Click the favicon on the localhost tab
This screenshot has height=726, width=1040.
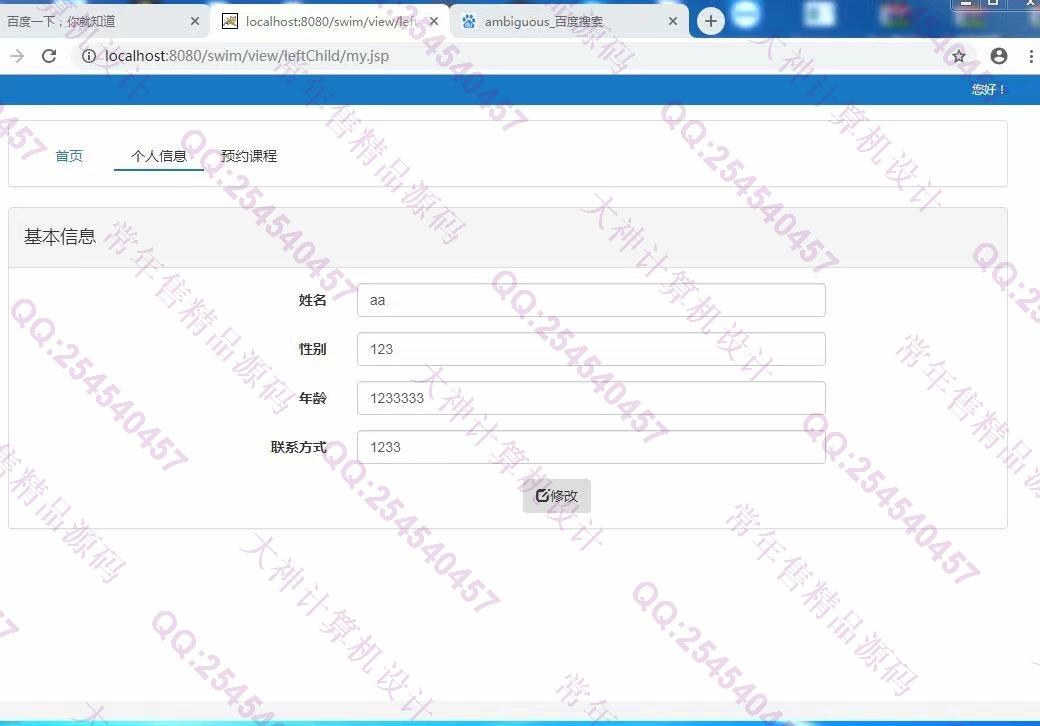pos(229,21)
